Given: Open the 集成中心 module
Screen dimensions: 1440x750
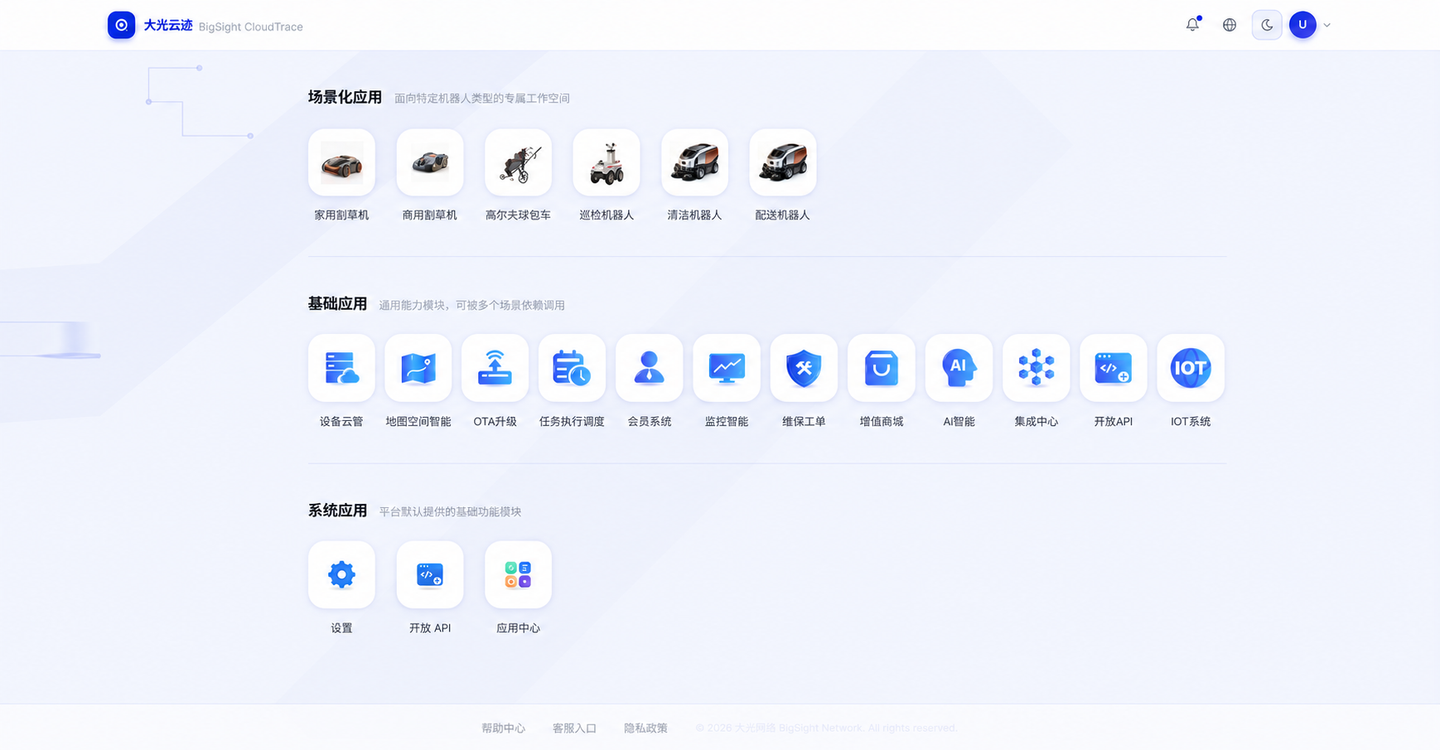Looking at the screenshot, I should coord(1036,368).
